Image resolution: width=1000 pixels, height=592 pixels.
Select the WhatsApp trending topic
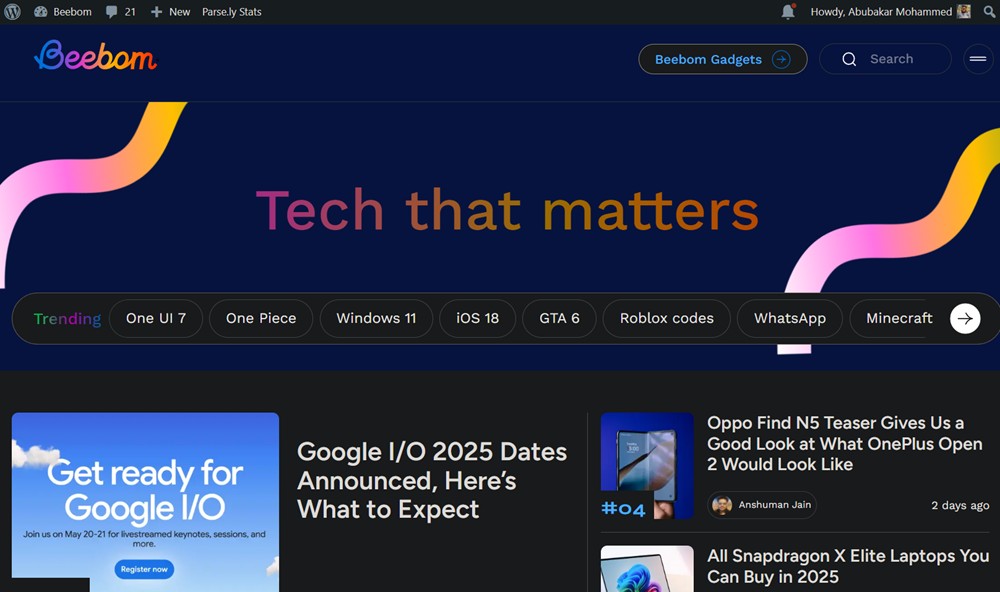(790, 318)
